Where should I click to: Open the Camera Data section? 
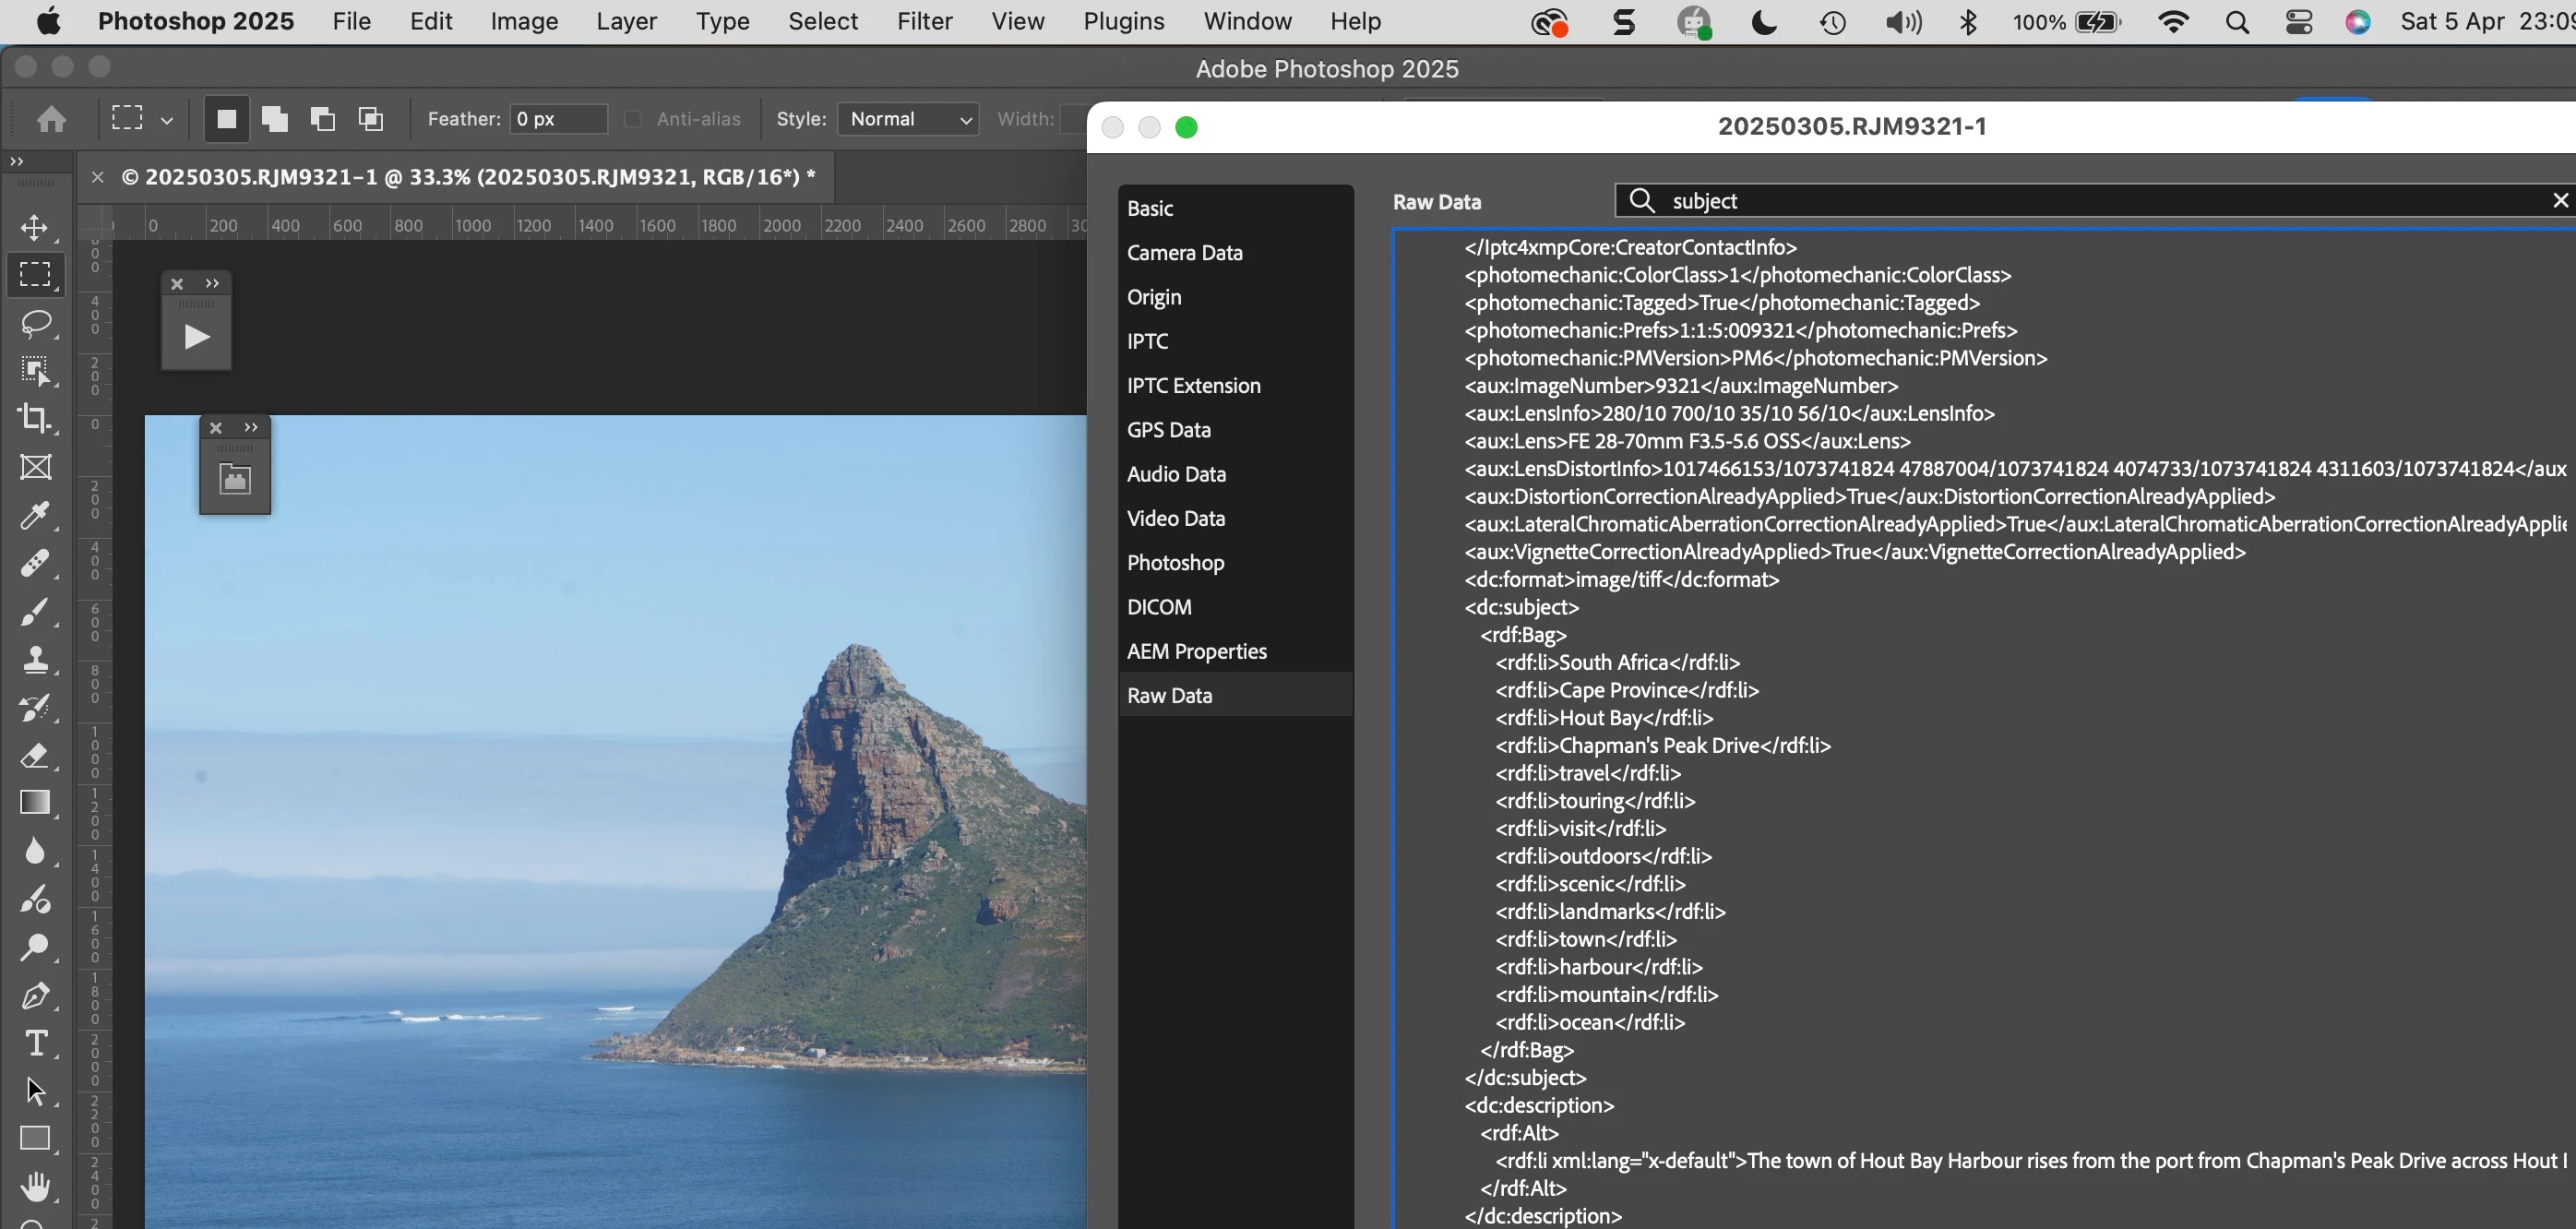pos(1184,252)
